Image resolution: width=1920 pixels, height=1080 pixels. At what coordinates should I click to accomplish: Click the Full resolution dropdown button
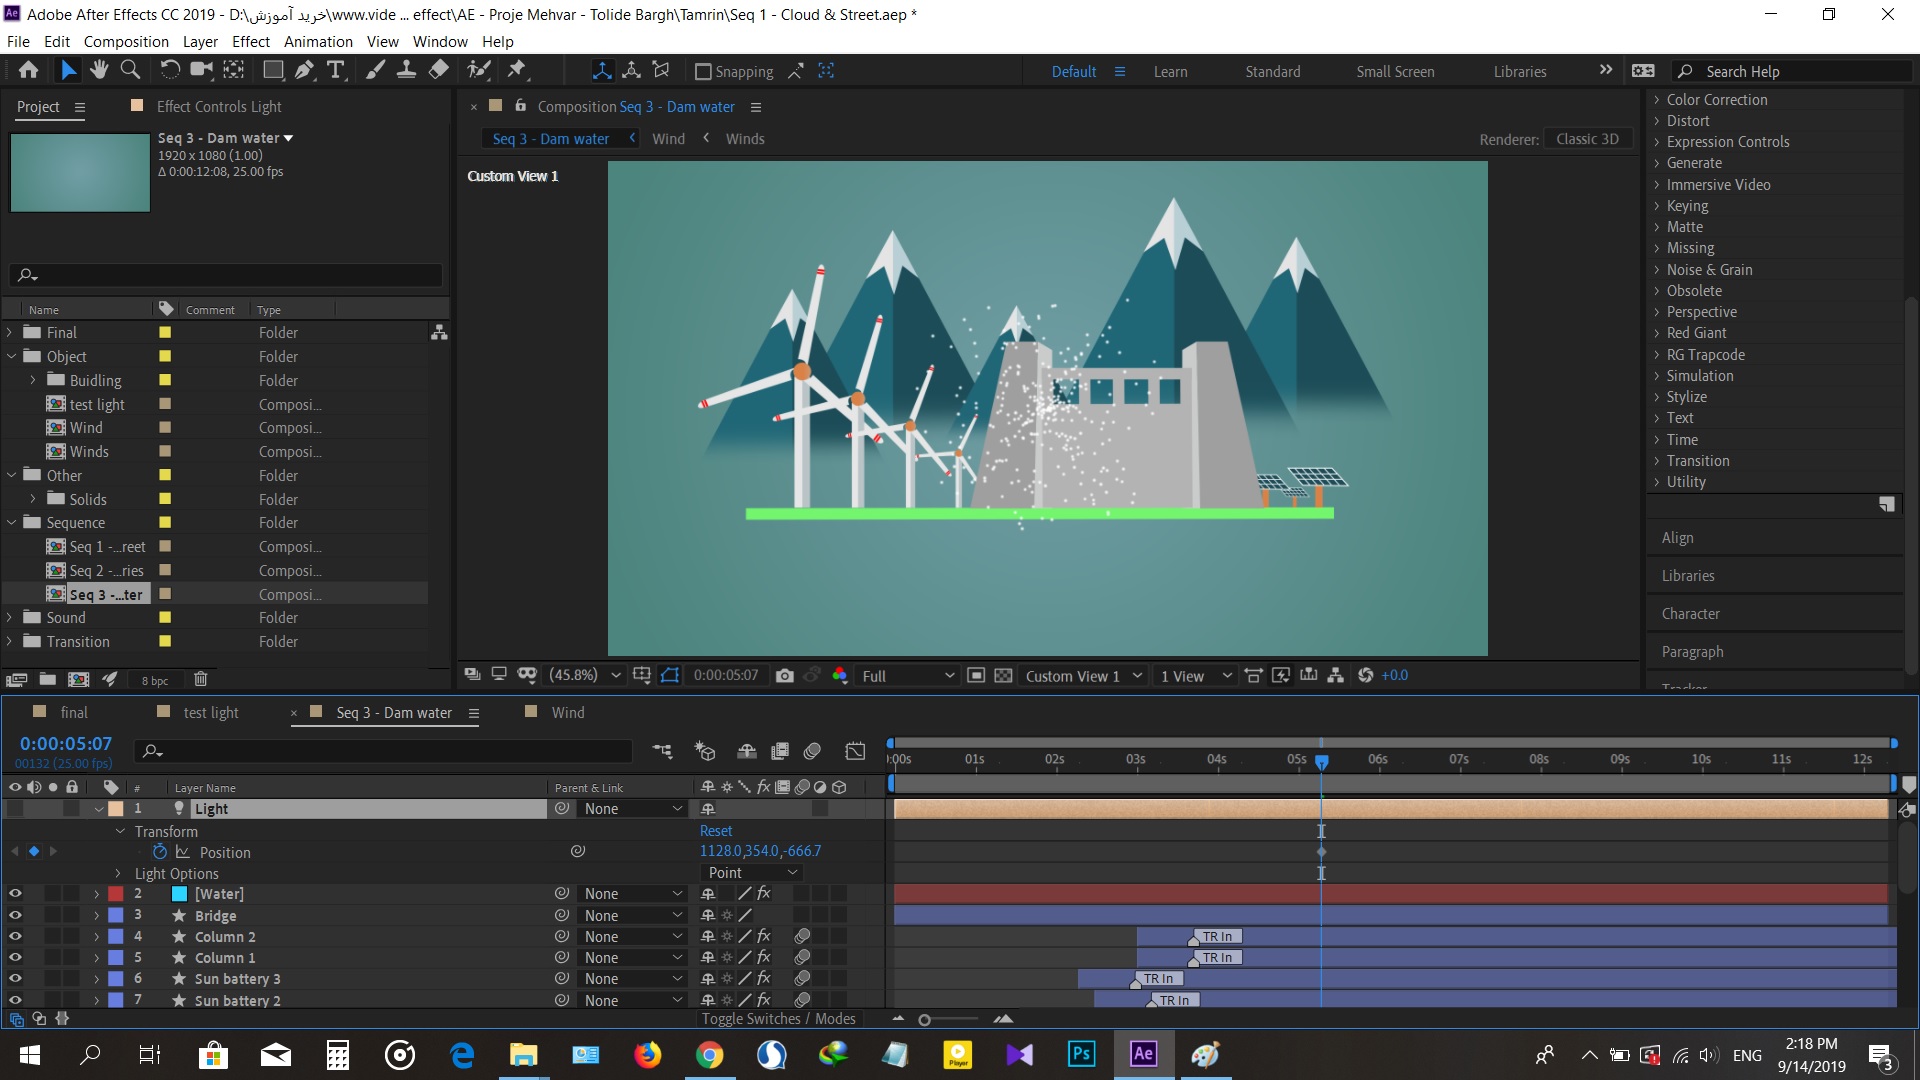(905, 675)
